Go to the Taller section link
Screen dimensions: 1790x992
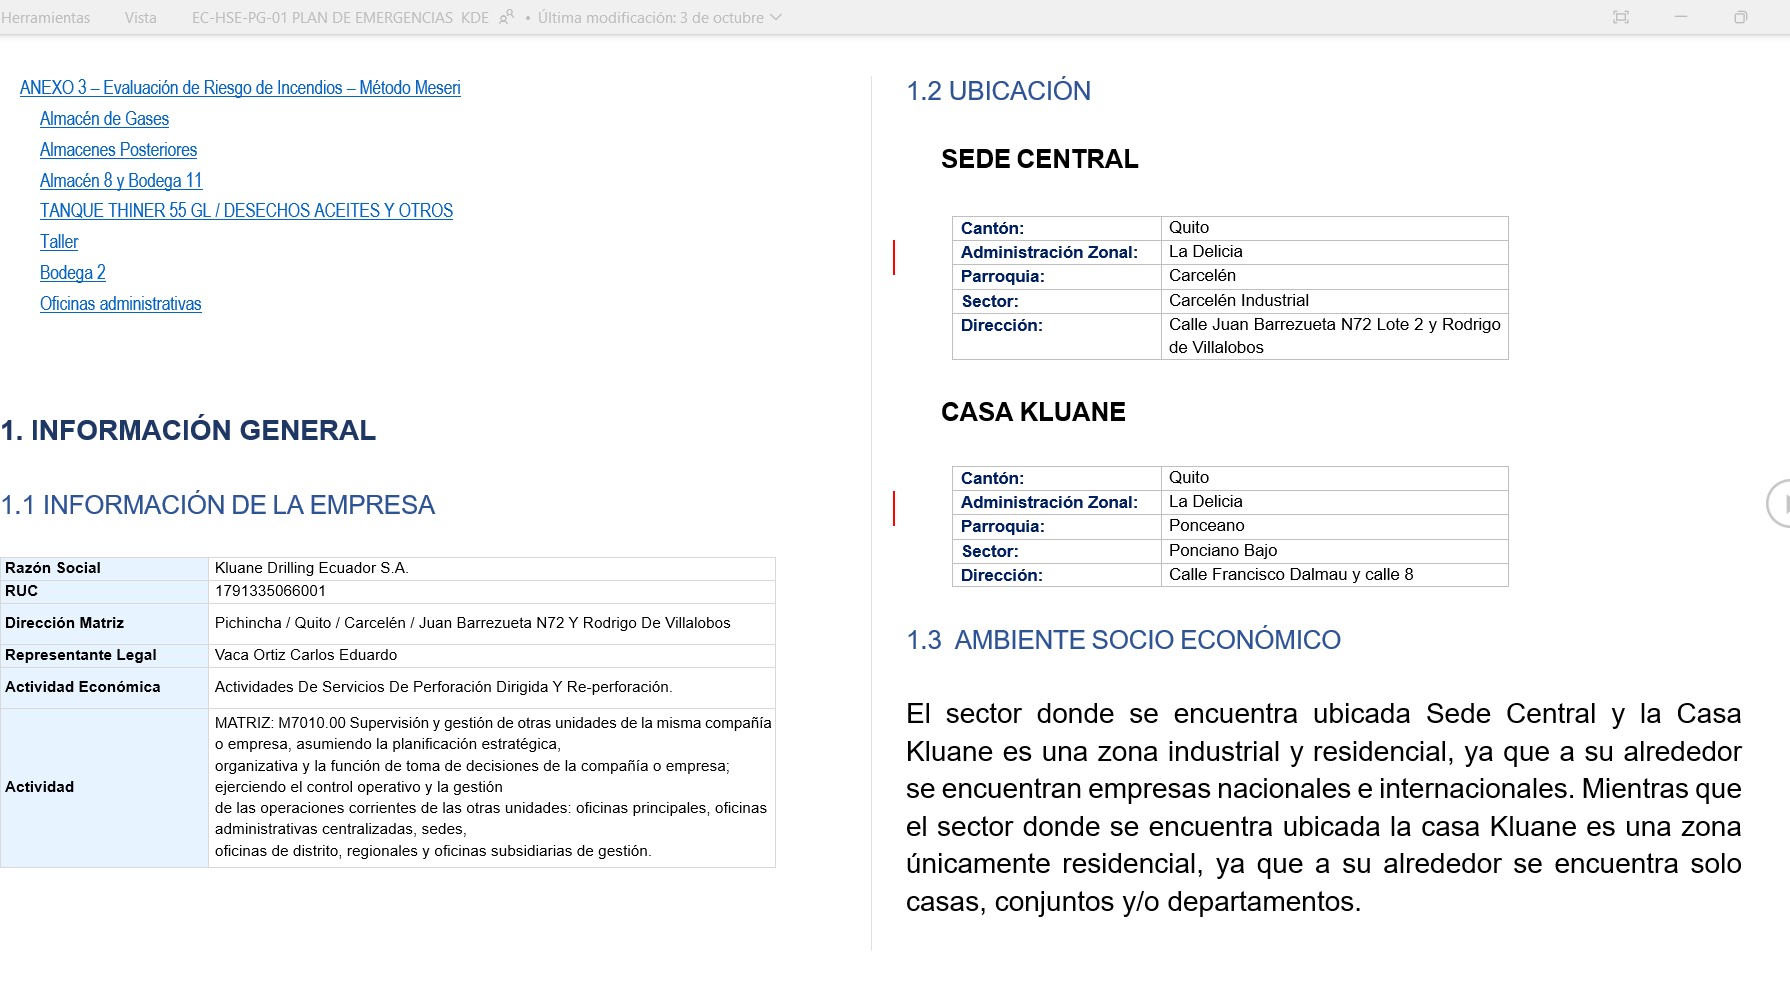pos(59,242)
